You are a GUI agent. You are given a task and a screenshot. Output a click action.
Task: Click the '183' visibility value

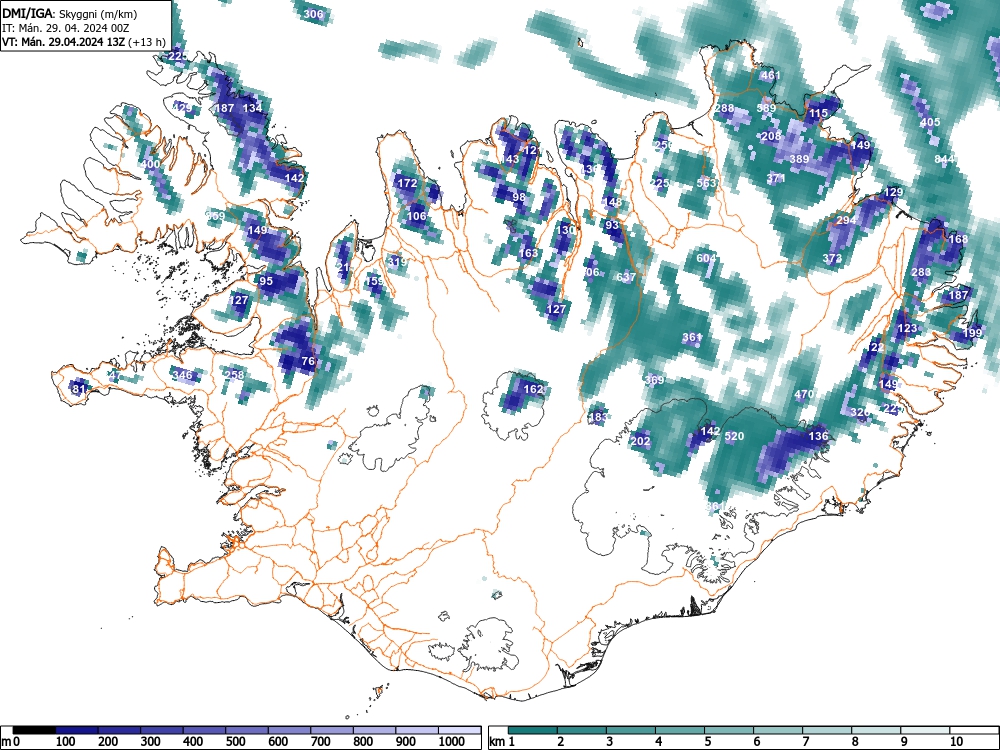click(598, 418)
